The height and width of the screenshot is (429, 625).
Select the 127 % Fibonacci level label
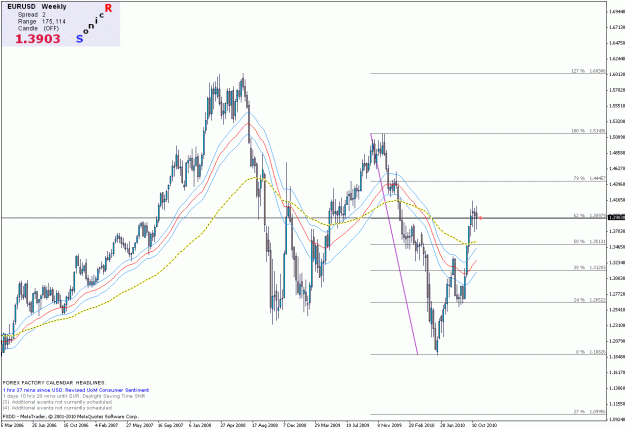(x=588, y=71)
